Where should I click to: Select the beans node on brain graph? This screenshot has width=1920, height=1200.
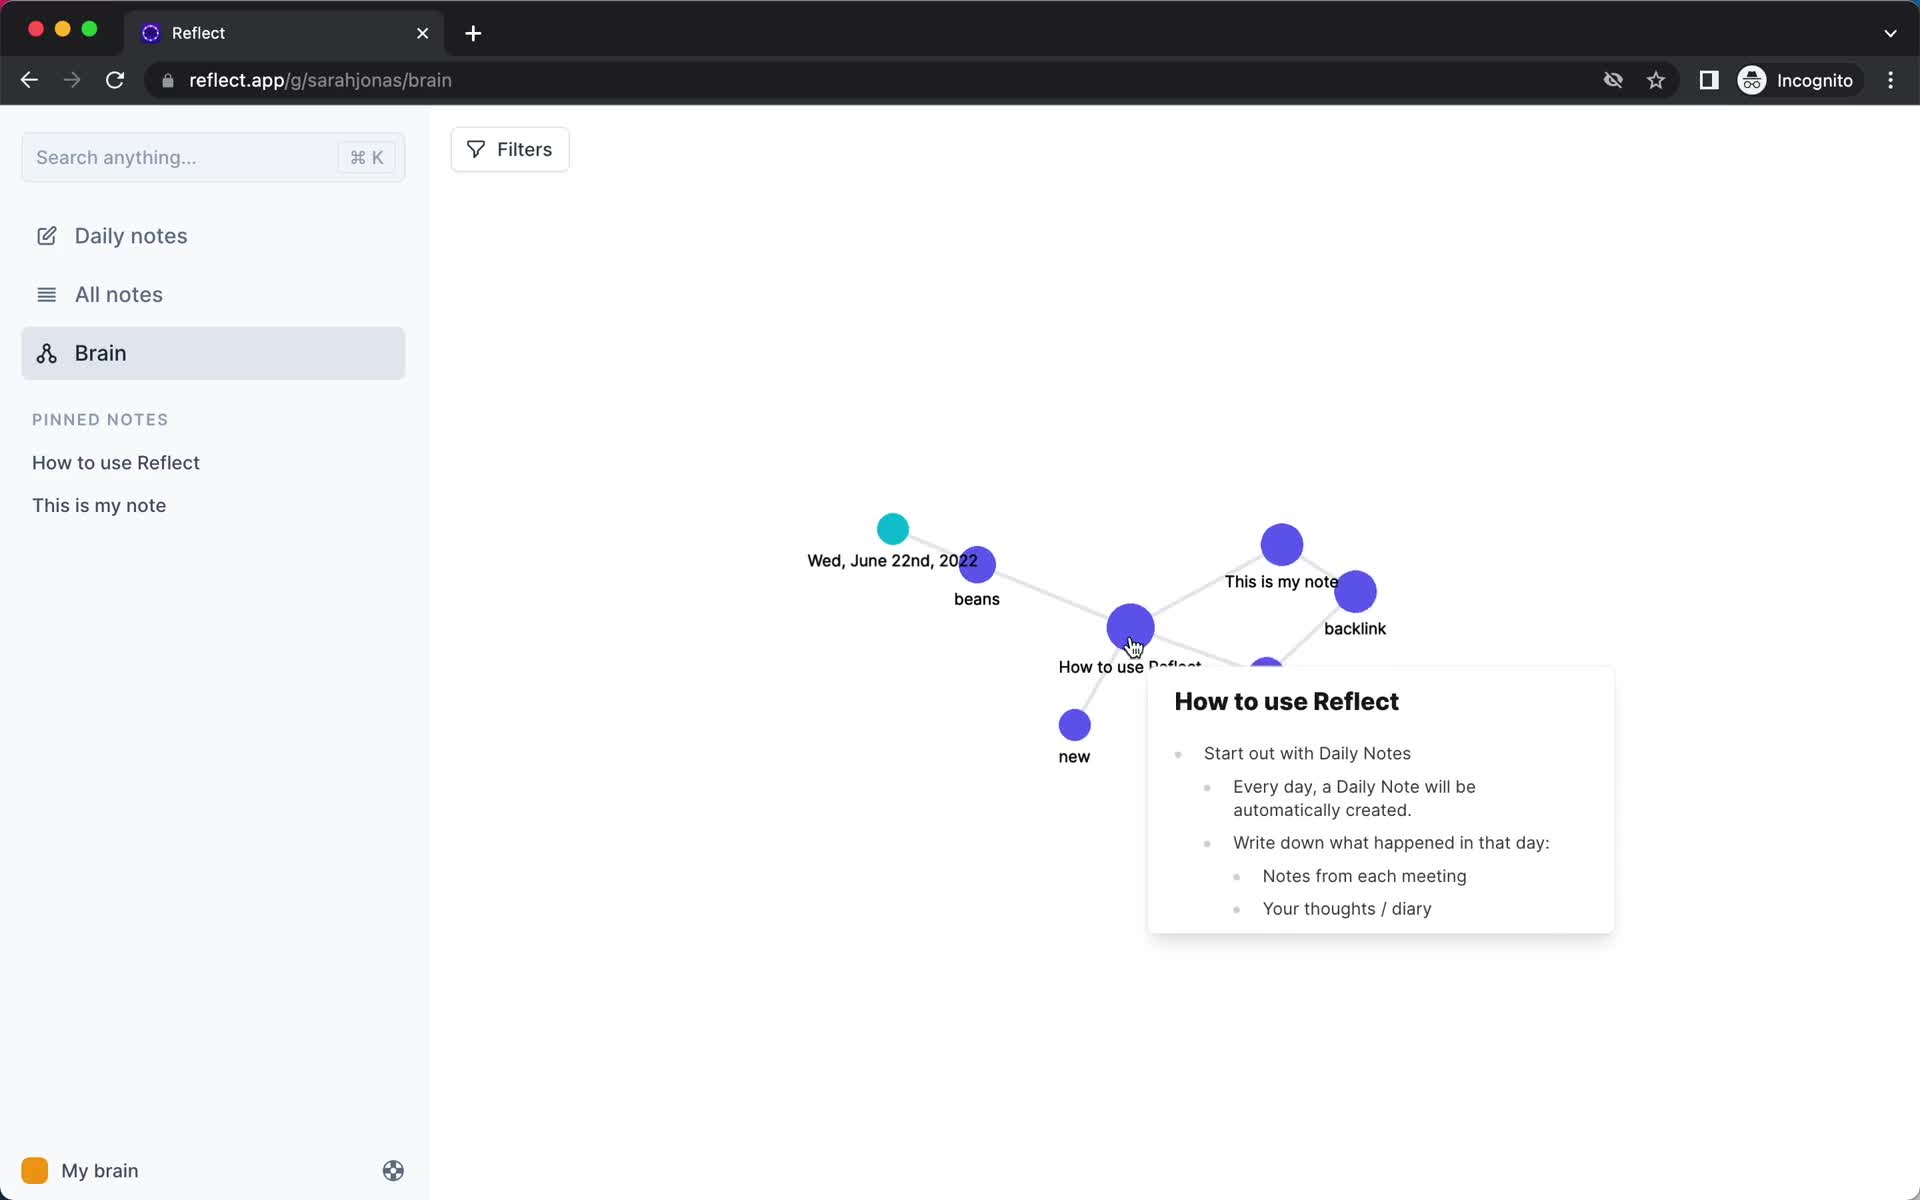[976, 564]
